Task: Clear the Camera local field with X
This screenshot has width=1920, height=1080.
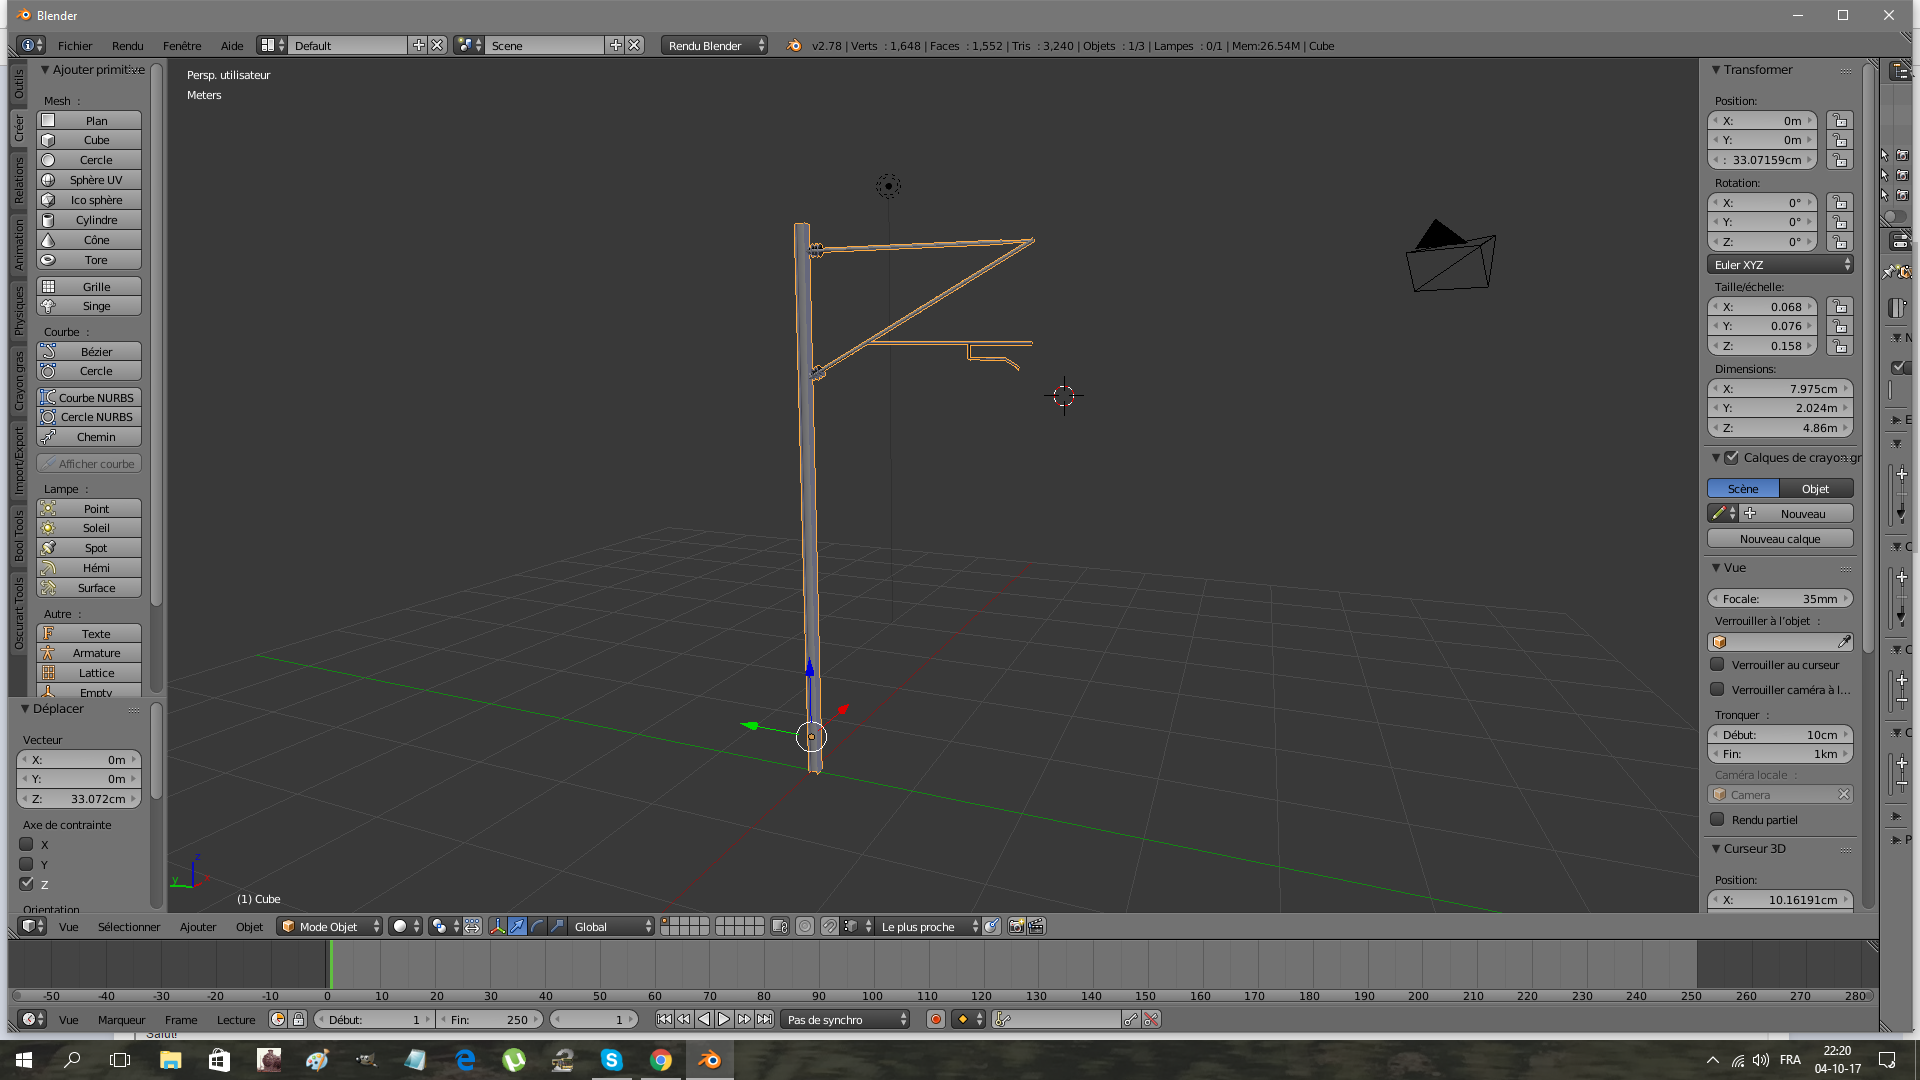Action: (x=1843, y=794)
